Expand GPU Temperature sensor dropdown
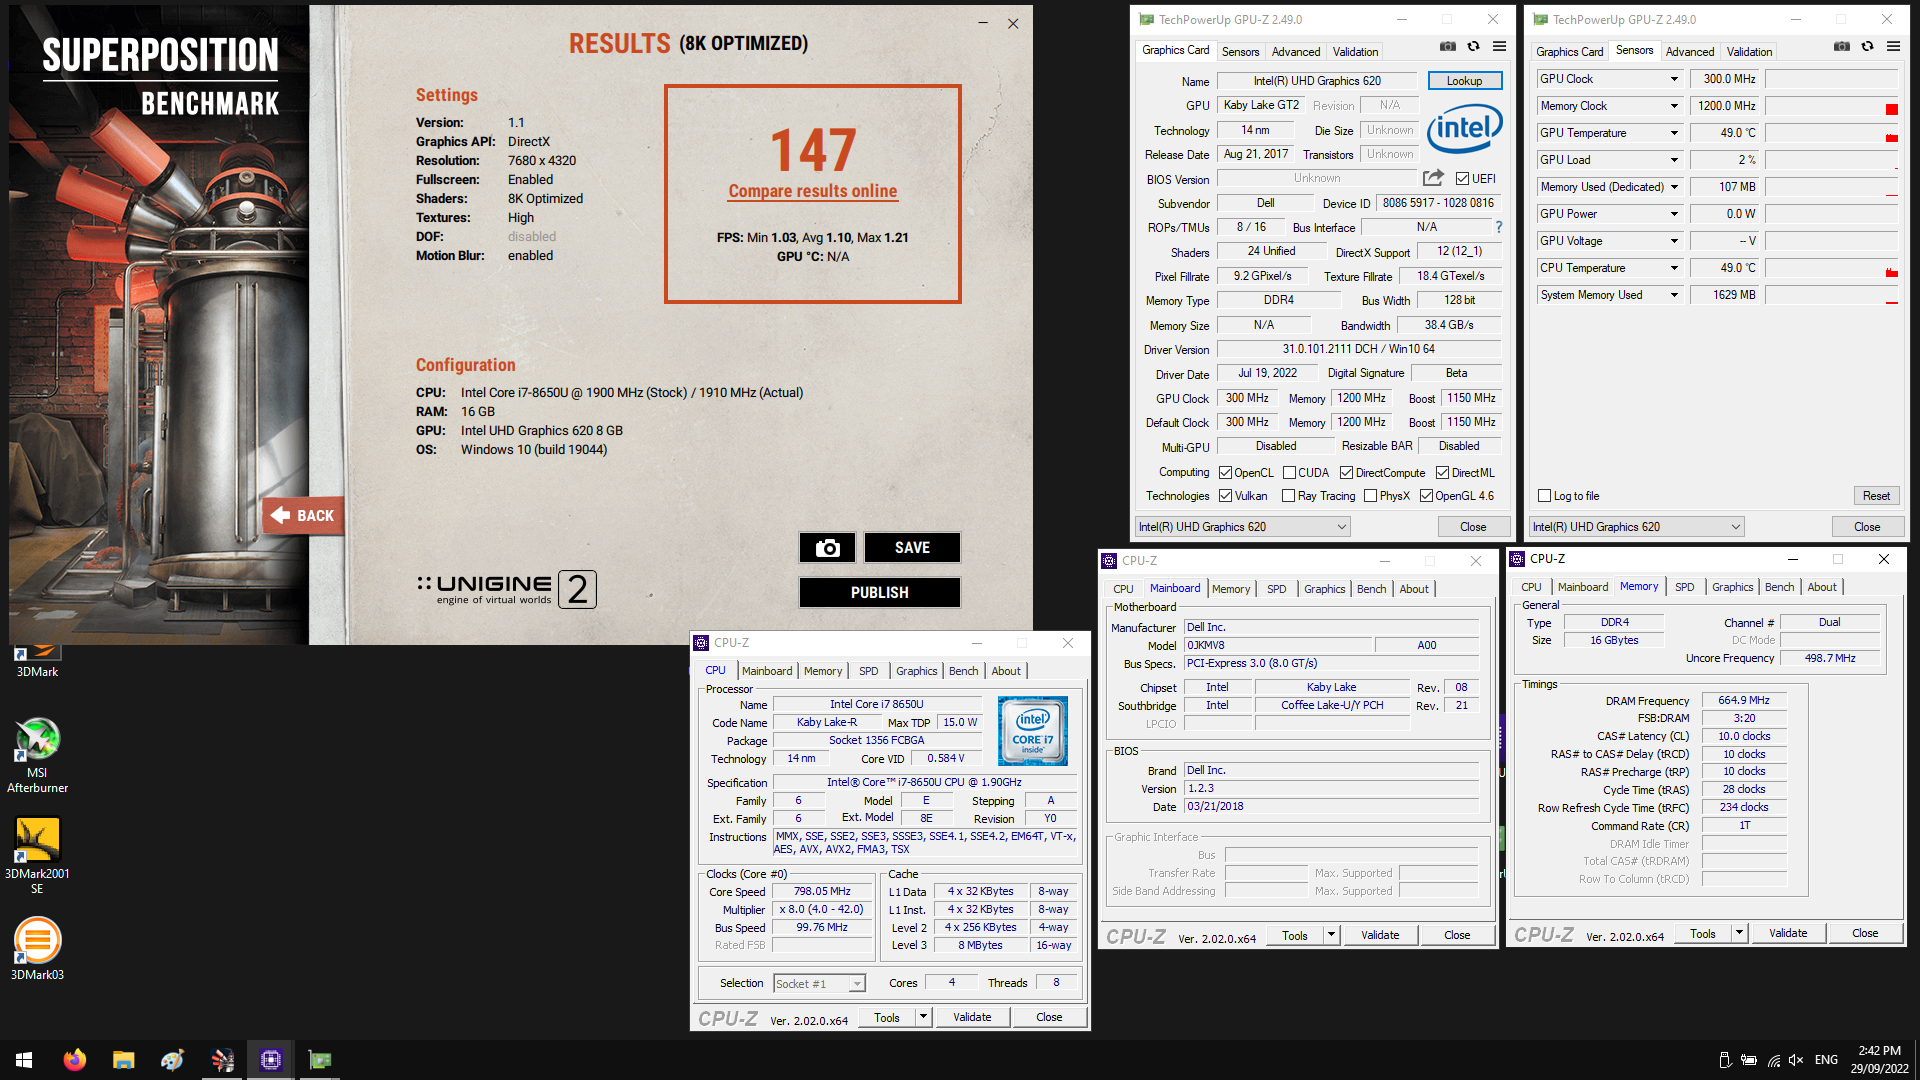Screen dimensions: 1920x1080 pyautogui.click(x=1674, y=133)
